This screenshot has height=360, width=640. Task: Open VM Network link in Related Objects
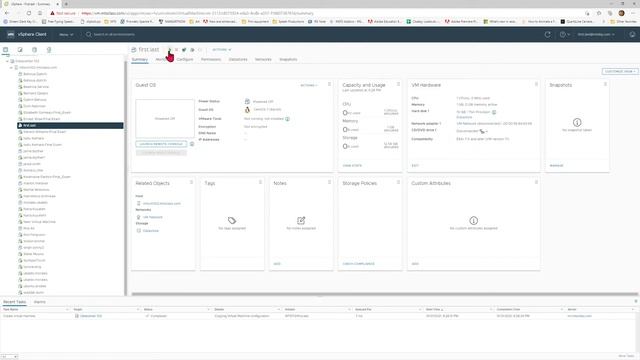pyautogui.click(x=153, y=217)
